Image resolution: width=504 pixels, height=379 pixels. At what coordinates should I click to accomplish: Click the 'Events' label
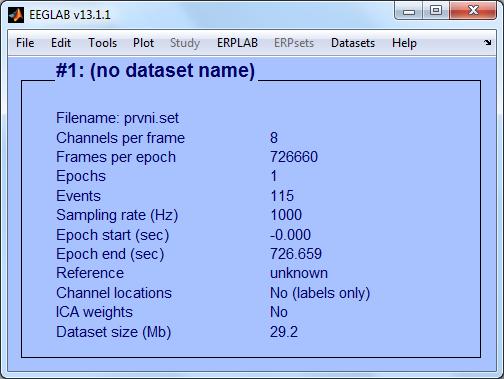(x=78, y=196)
